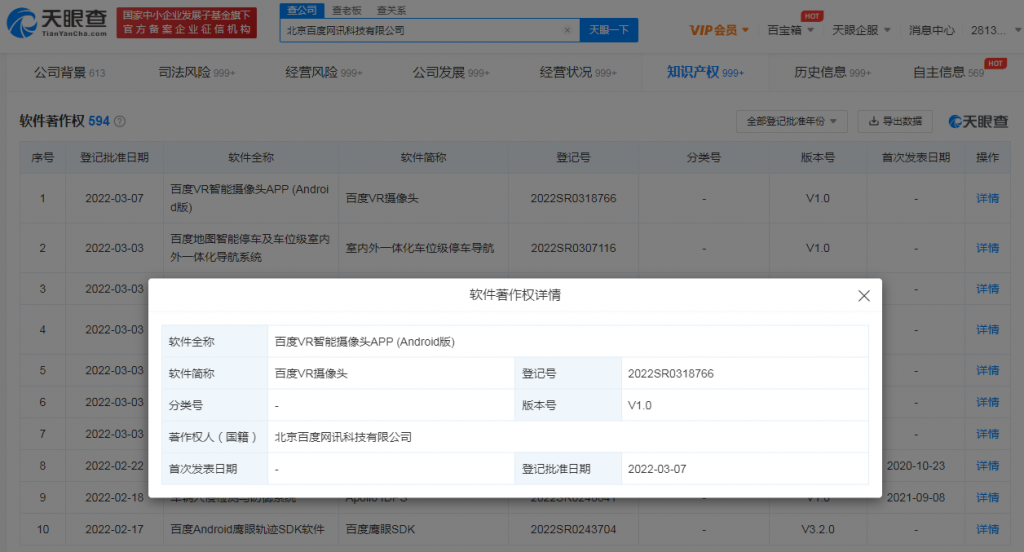The width and height of the screenshot is (1024, 552).
Task: Click the 天眼一下 search button
Action: 609,30
